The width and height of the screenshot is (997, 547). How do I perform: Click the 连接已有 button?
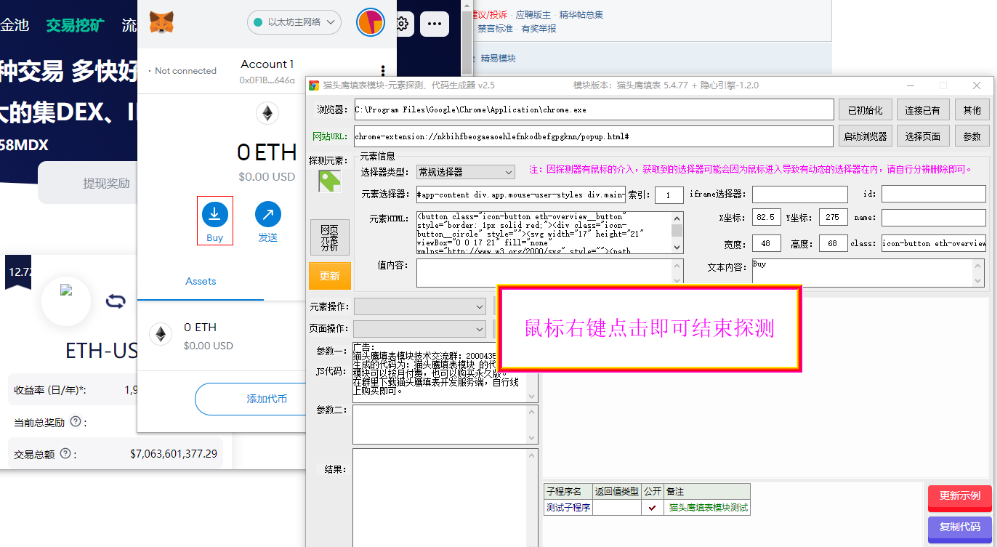(922, 110)
